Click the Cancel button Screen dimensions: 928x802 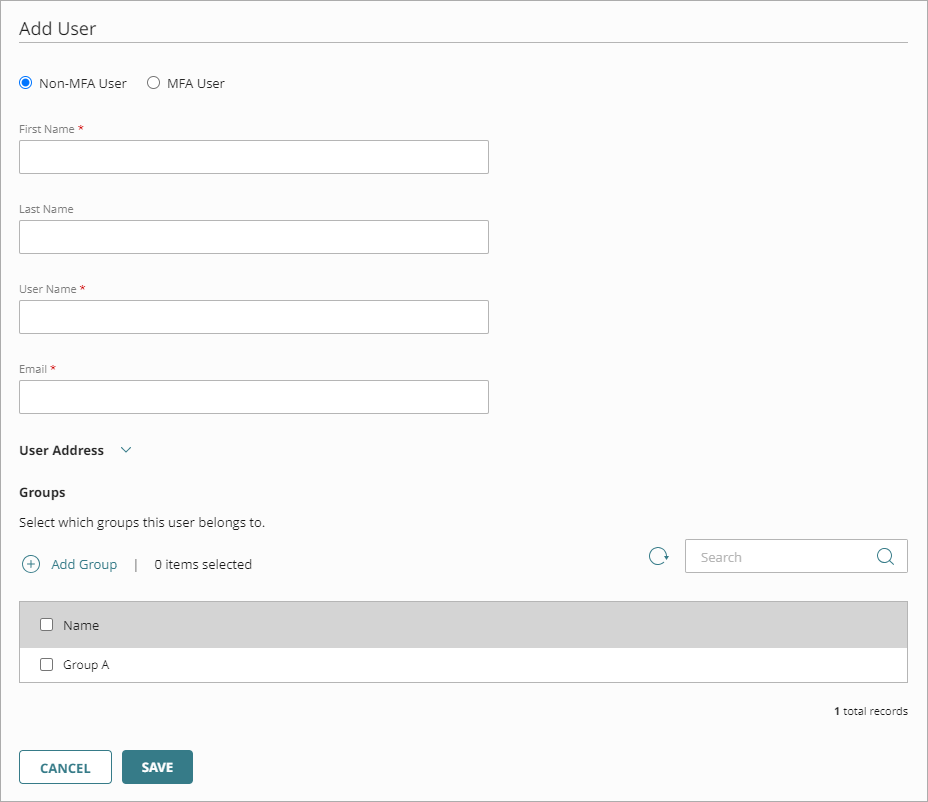coord(65,767)
